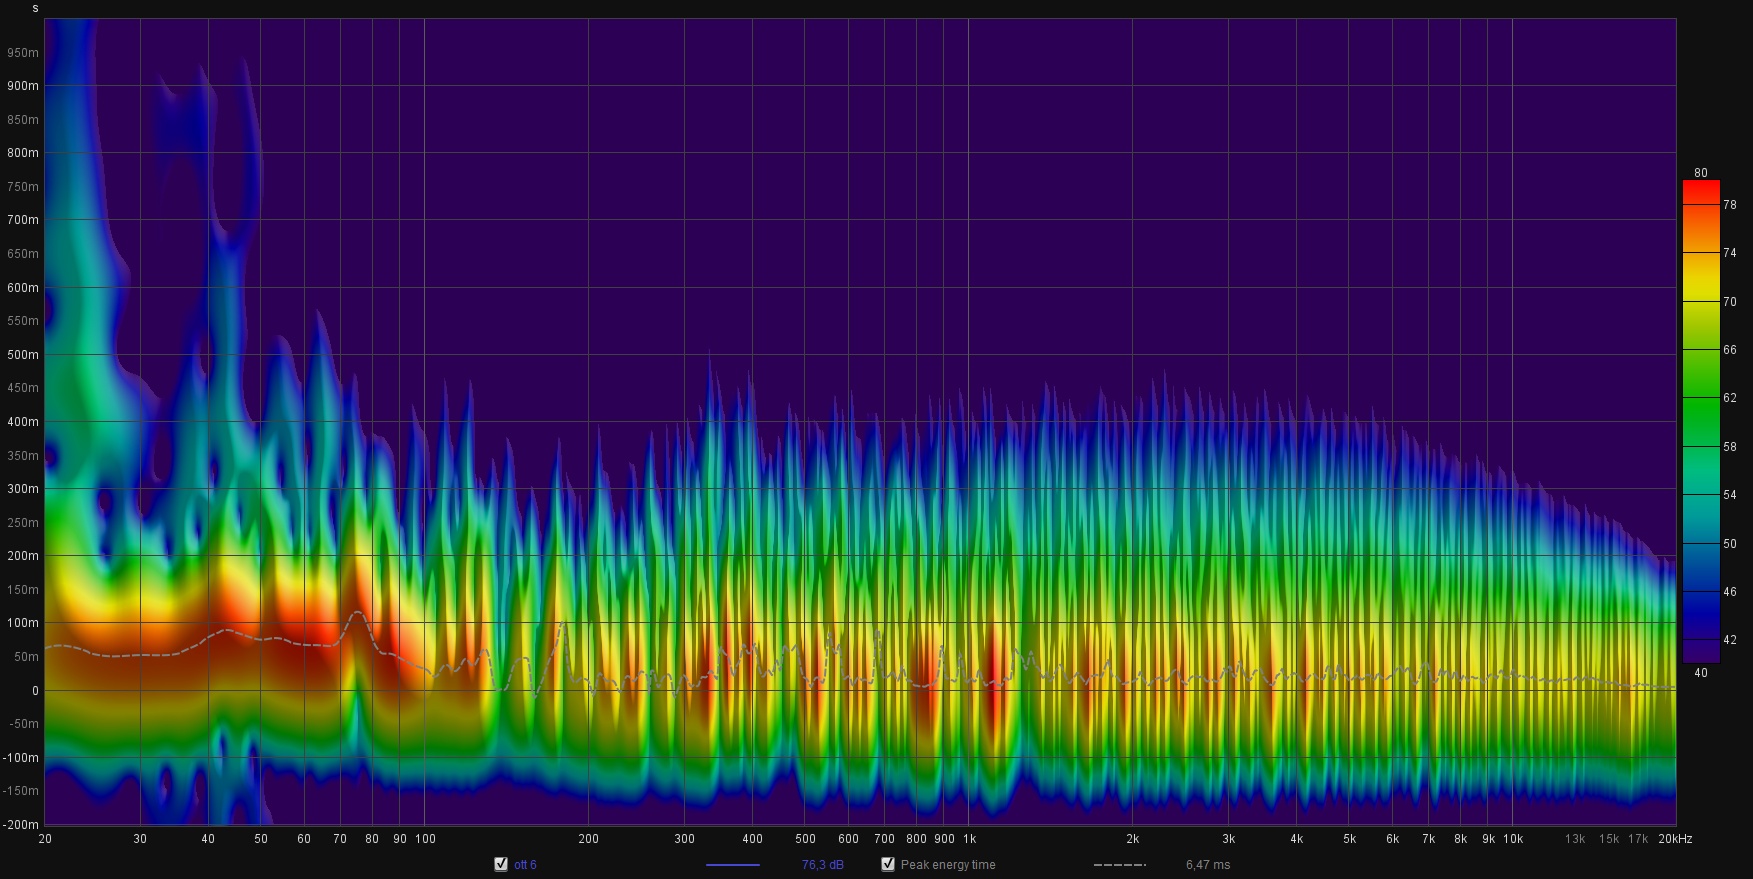Image resolution: width=1753 pixels, height=879 pixels.
Task: Click the '-200m' time axis label
Action: 21,825
